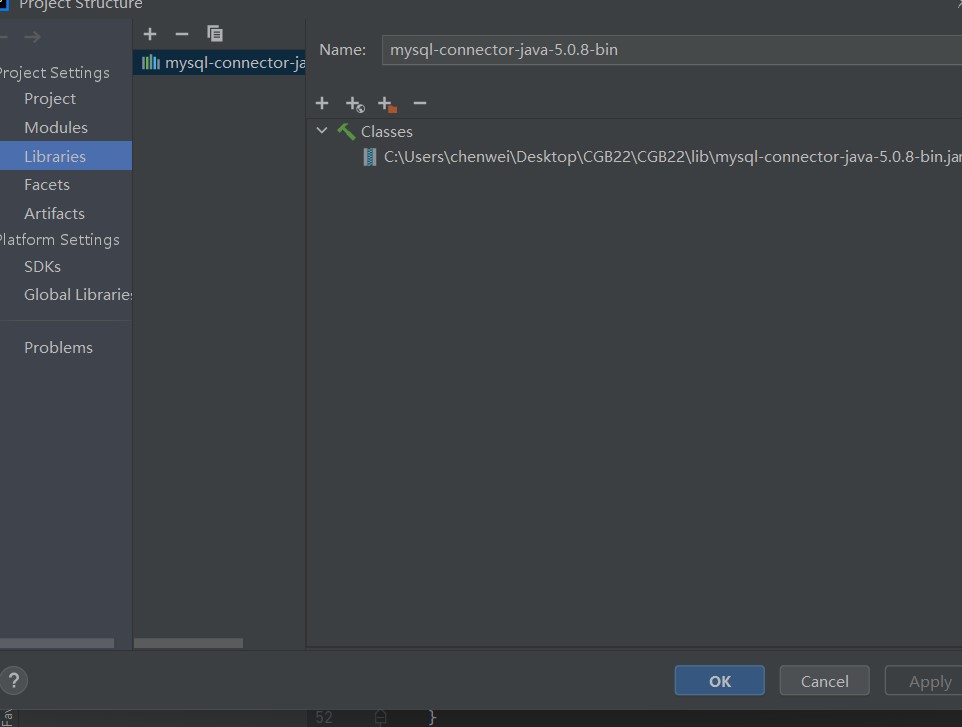The width and height of the screenshot is (962, 727).
Task: Remove the selected library from list
Action: [x=182, y=34]
